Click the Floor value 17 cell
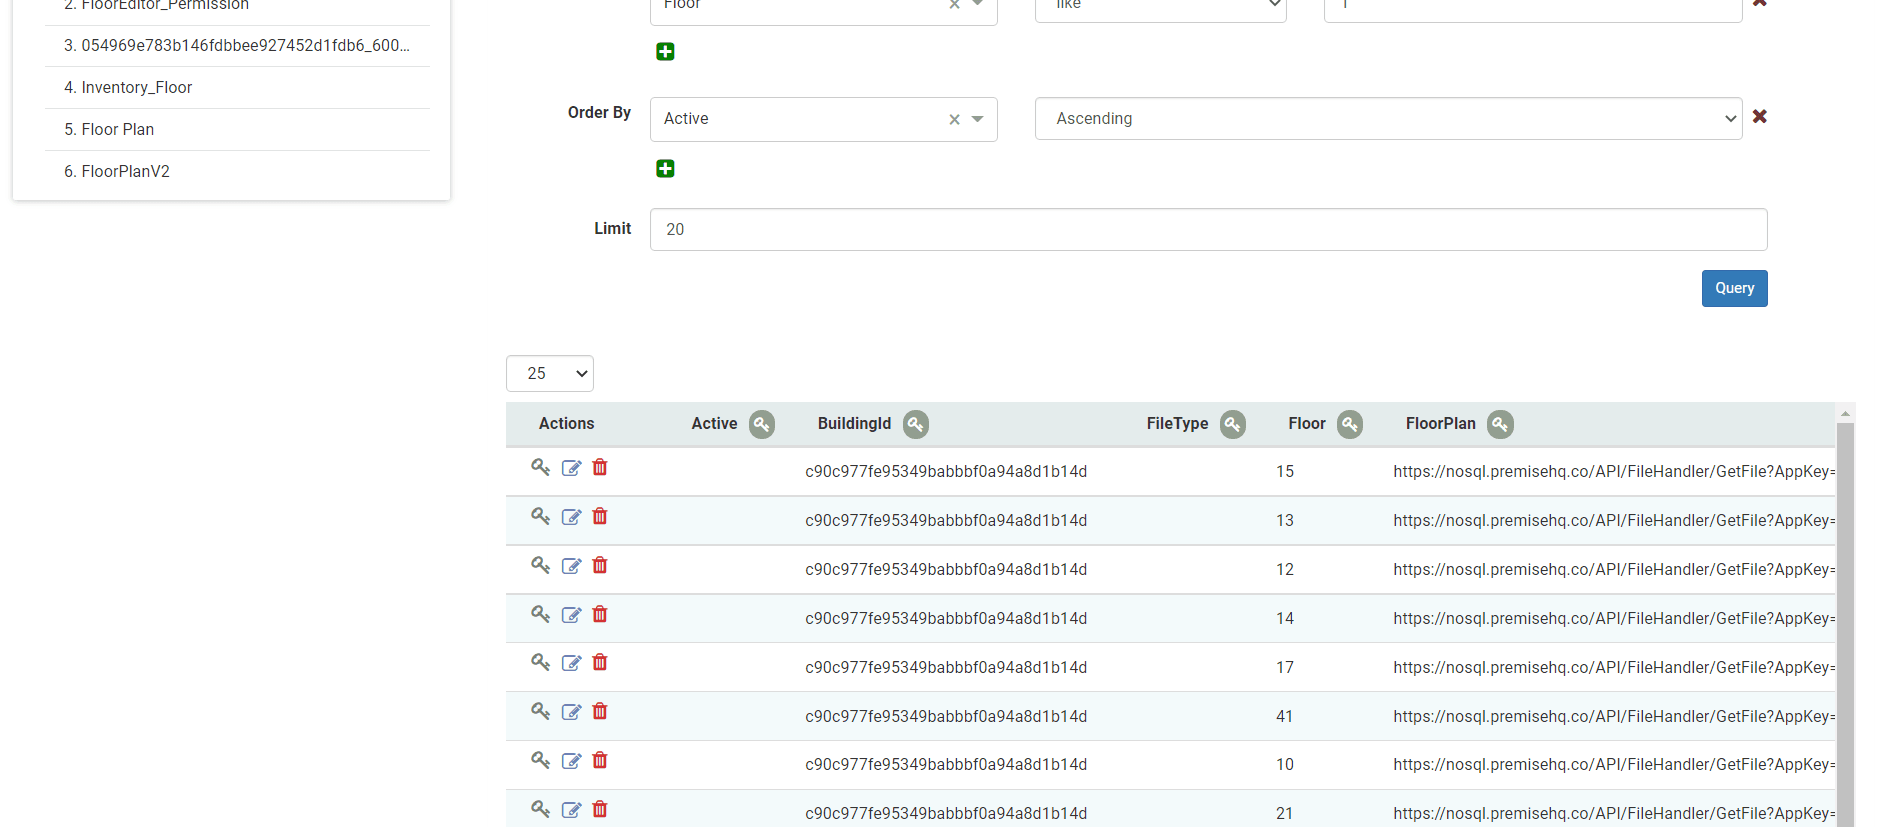 point(1285,667)
